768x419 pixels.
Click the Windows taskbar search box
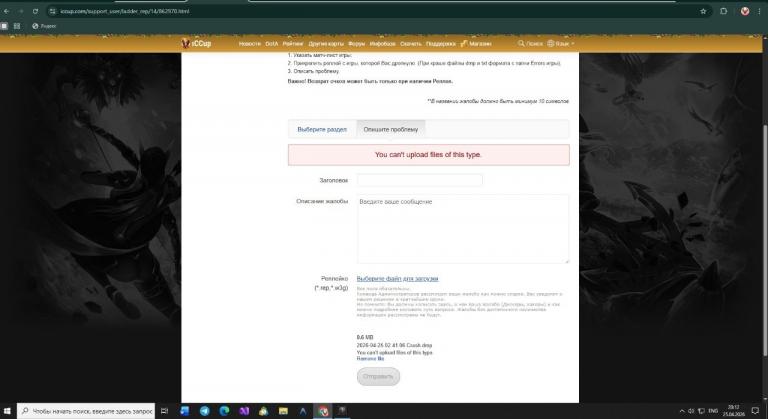pos(86,411)
